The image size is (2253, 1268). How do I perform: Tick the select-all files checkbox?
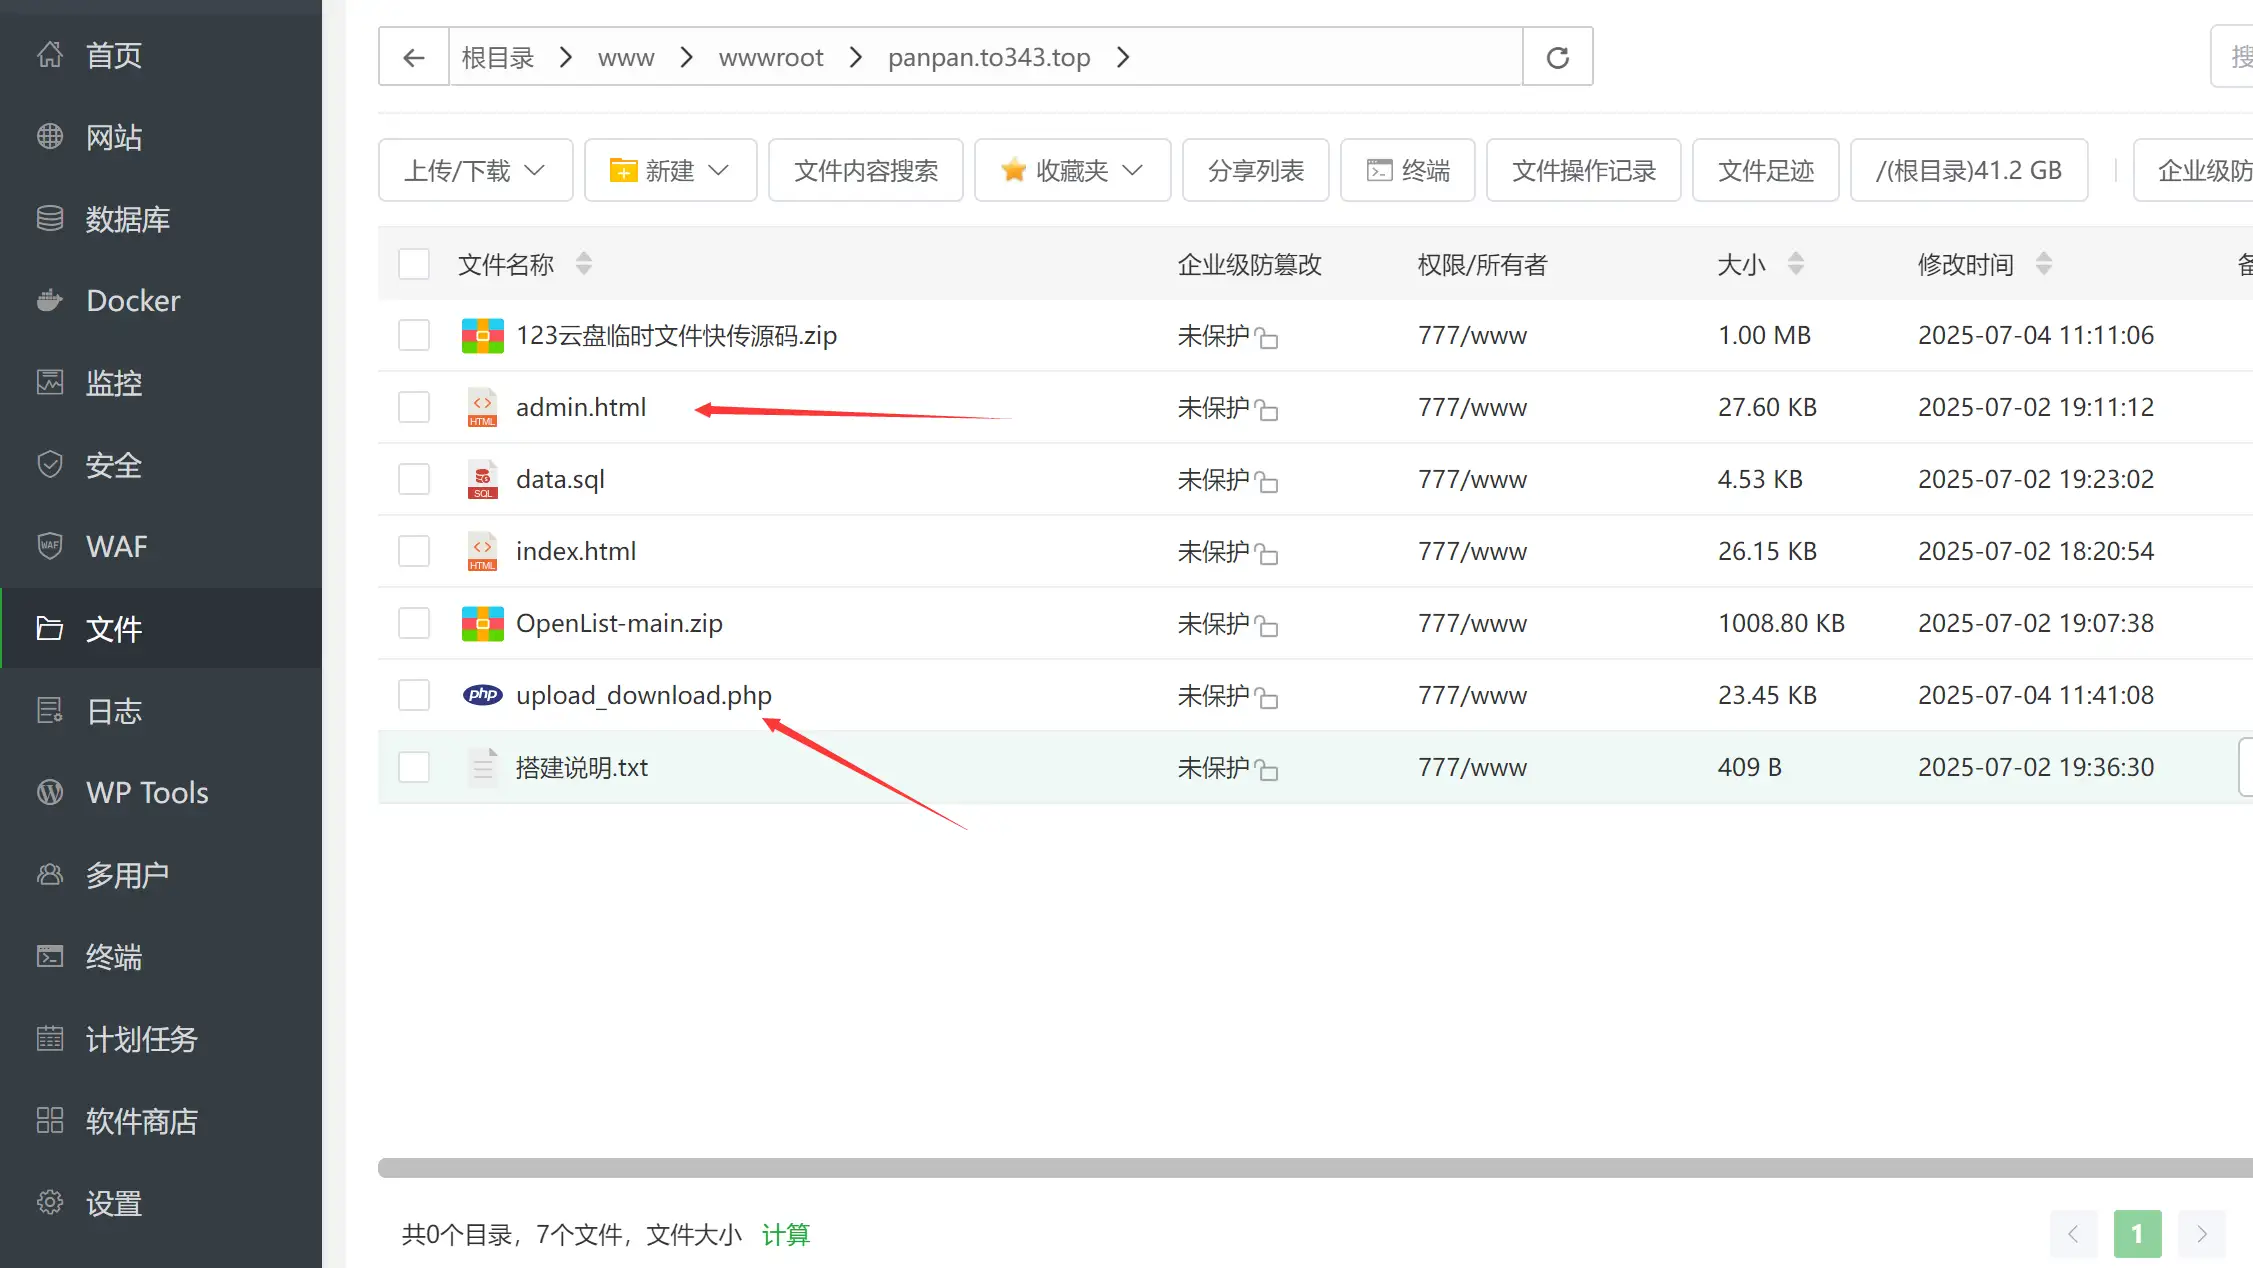tap(413, 264)
